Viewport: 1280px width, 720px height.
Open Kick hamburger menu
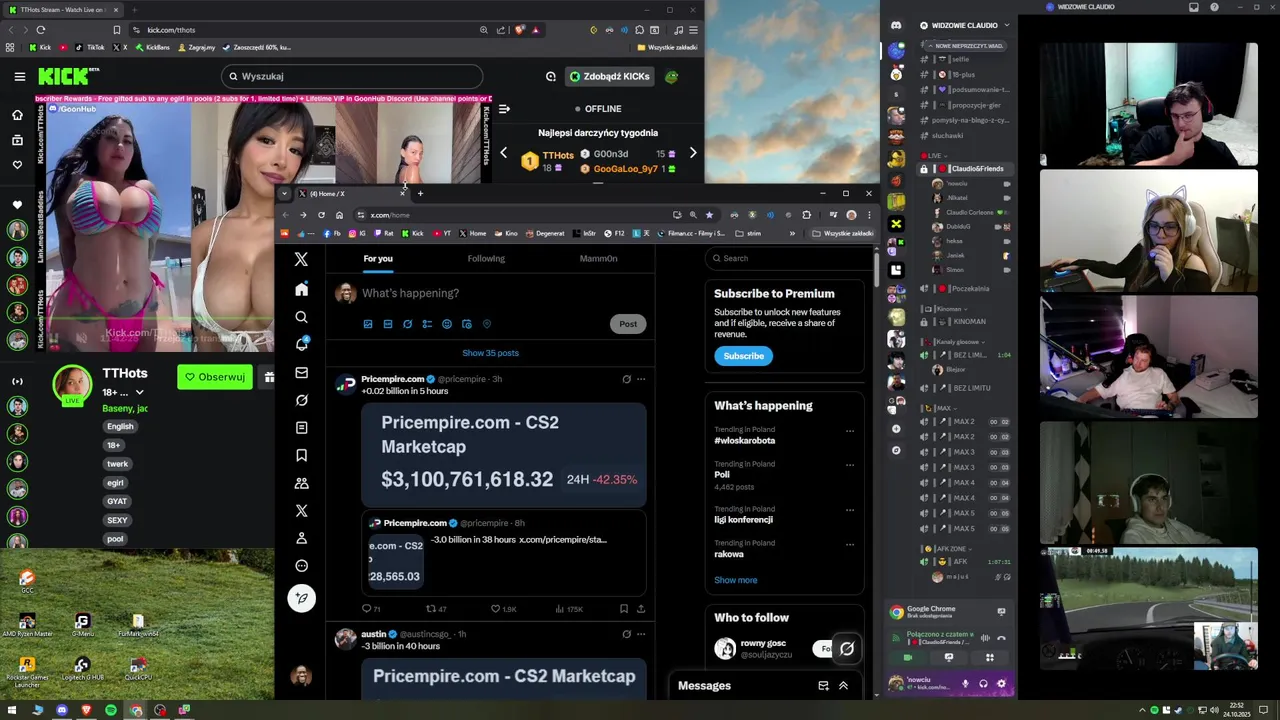[x=19, y=76]
